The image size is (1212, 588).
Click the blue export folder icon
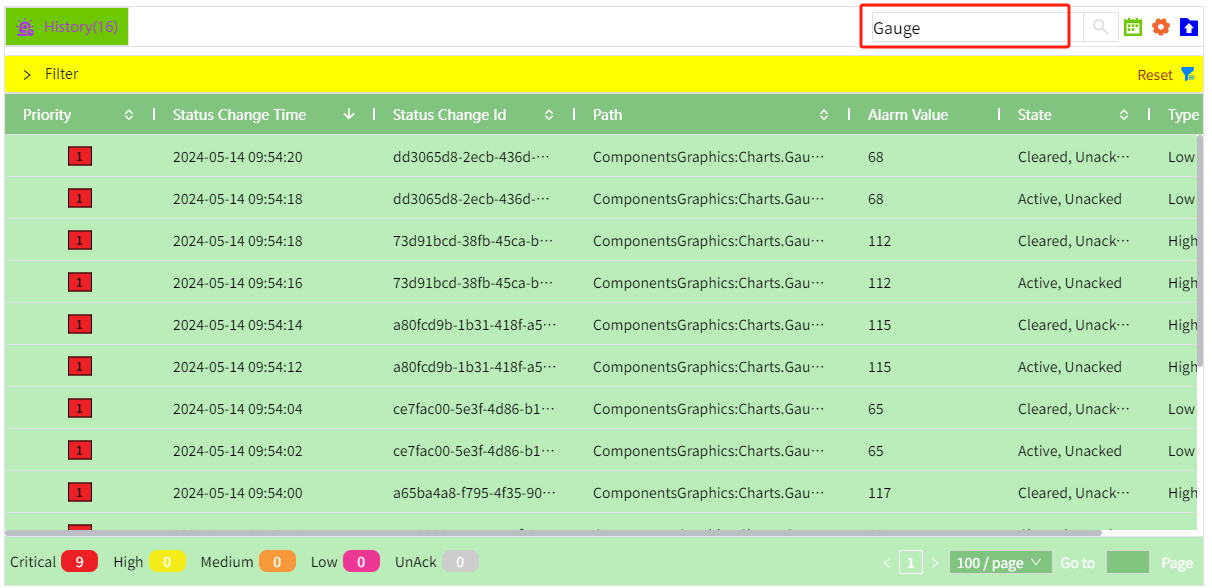point(1188,28)
